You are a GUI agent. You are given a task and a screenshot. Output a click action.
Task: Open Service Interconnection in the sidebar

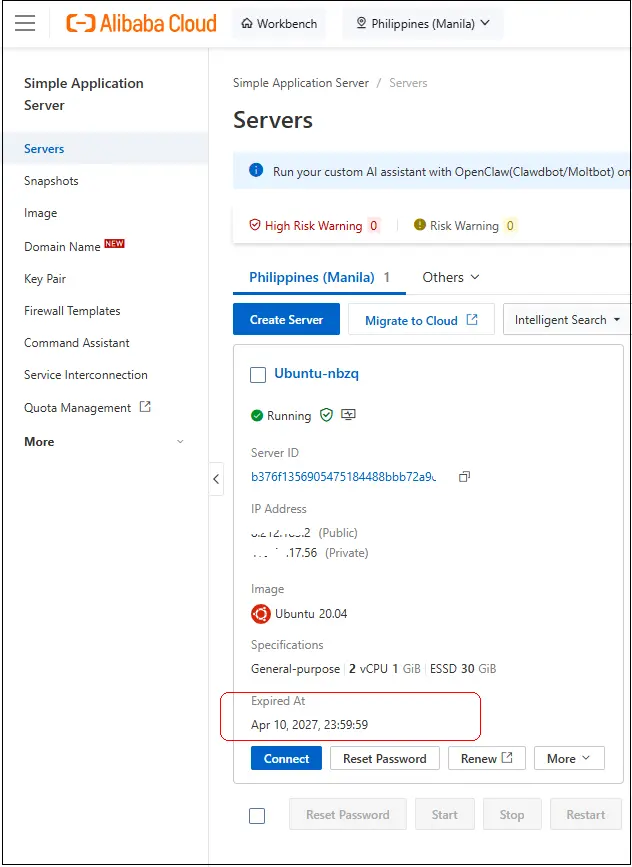(x=86, y=375)
